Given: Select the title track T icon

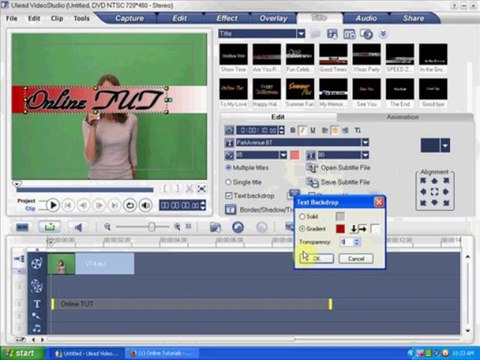Looking at the screenshot, I should (37, 304).
